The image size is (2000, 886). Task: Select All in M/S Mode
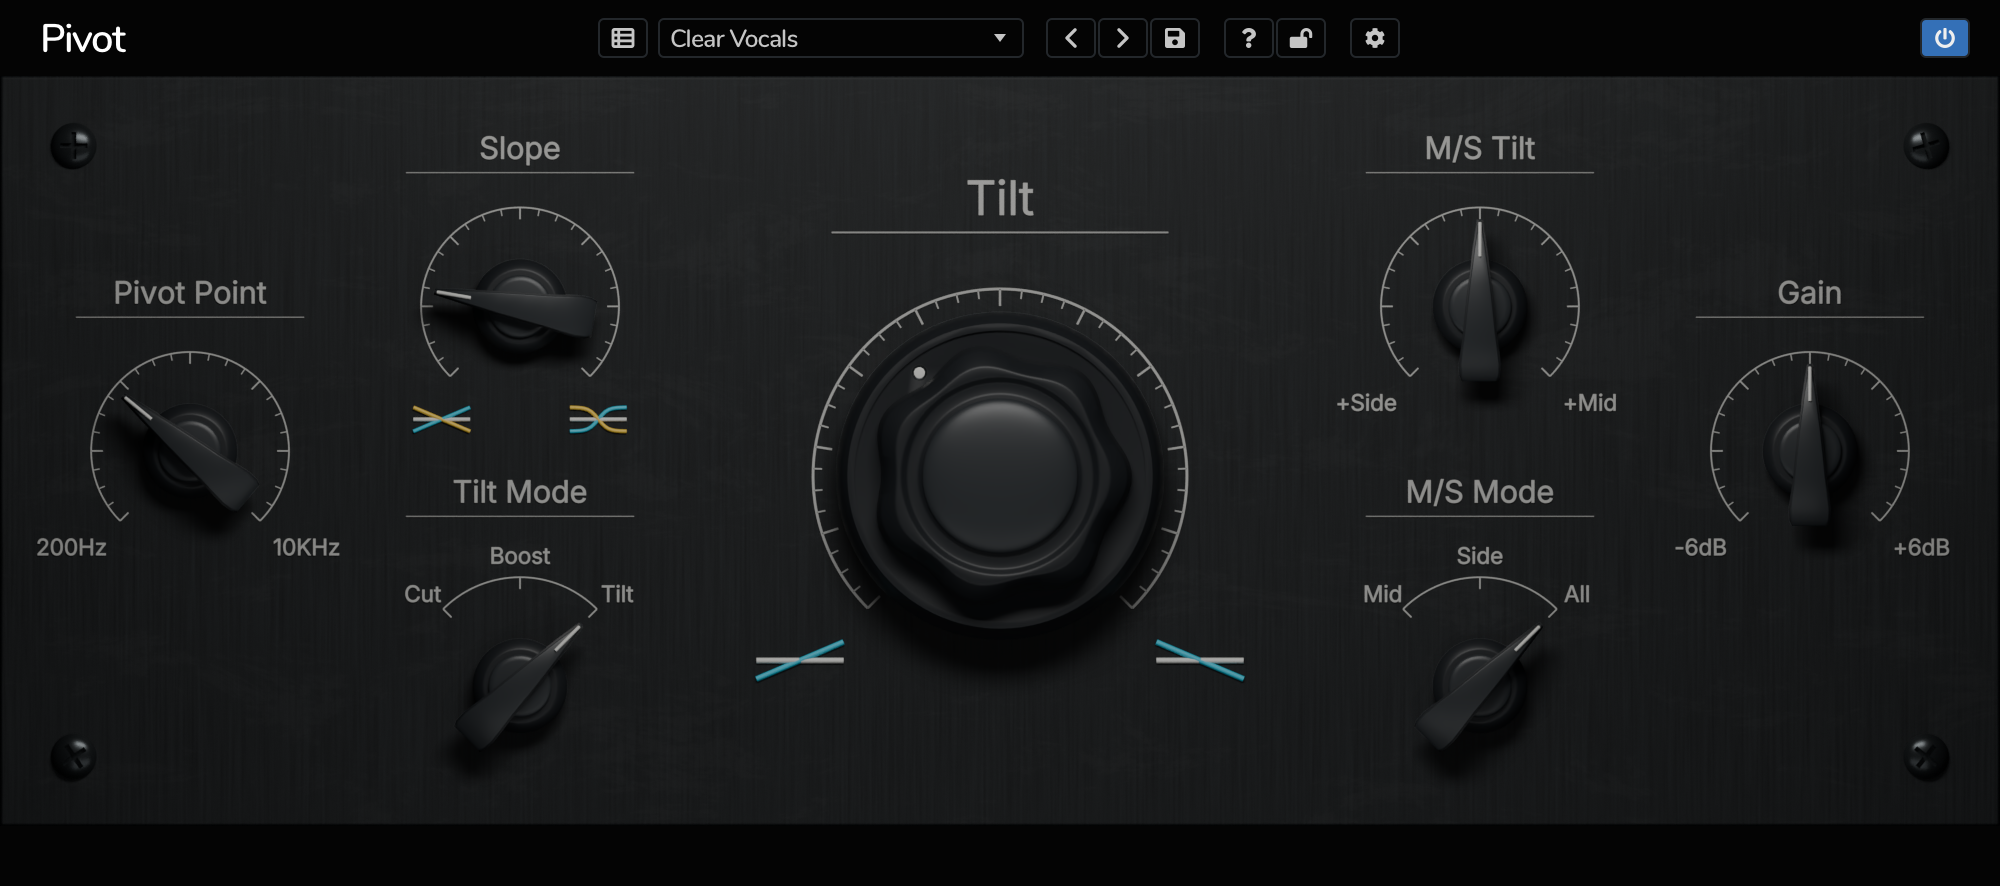coord(1577,594)
